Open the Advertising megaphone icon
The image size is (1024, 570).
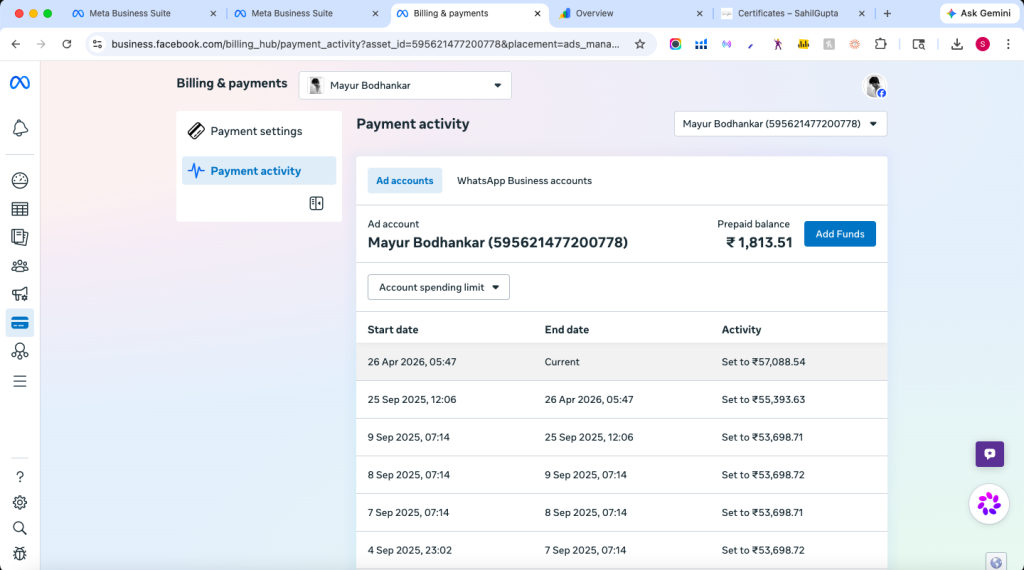pyautogui.click(x=20, y=294)
